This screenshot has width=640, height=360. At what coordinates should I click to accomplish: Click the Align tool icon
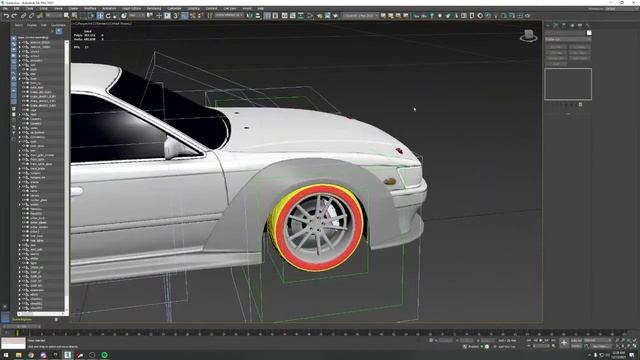258,16
